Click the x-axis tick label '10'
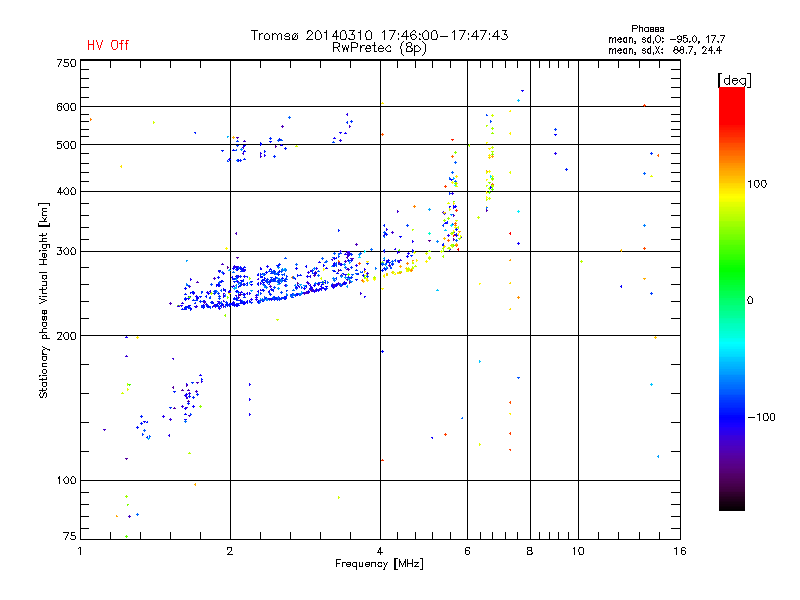Screen dimensions: 800x600 [578, 551]
